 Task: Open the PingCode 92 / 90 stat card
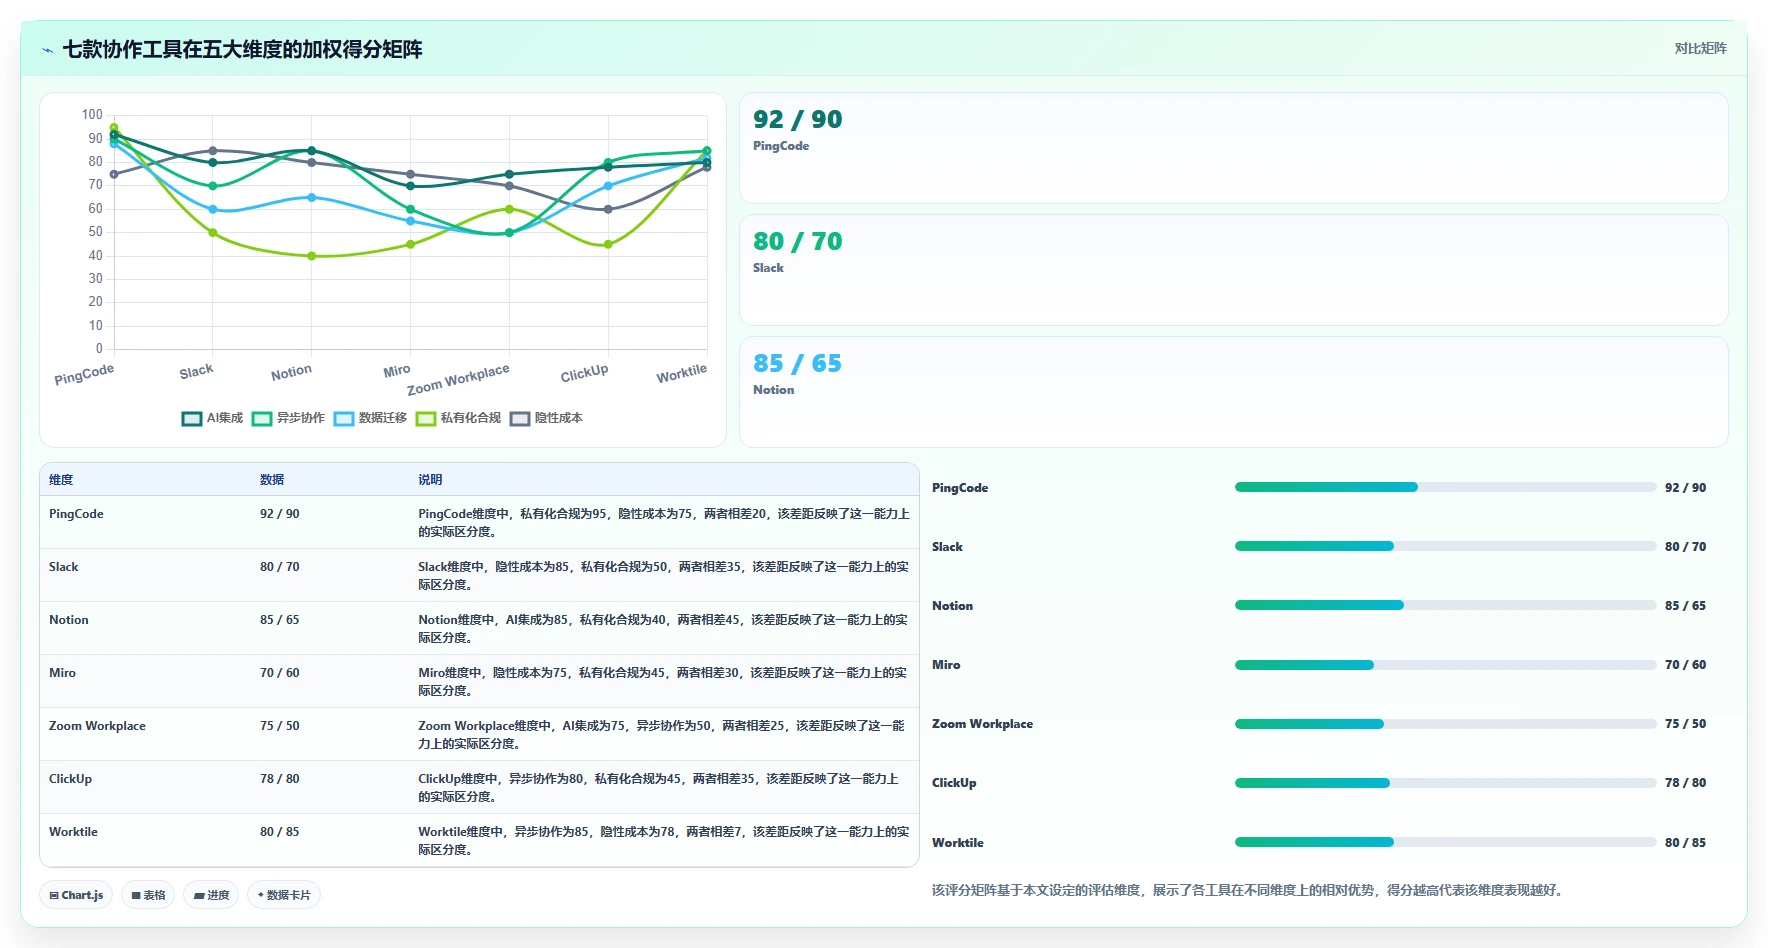coord(1233,148)
